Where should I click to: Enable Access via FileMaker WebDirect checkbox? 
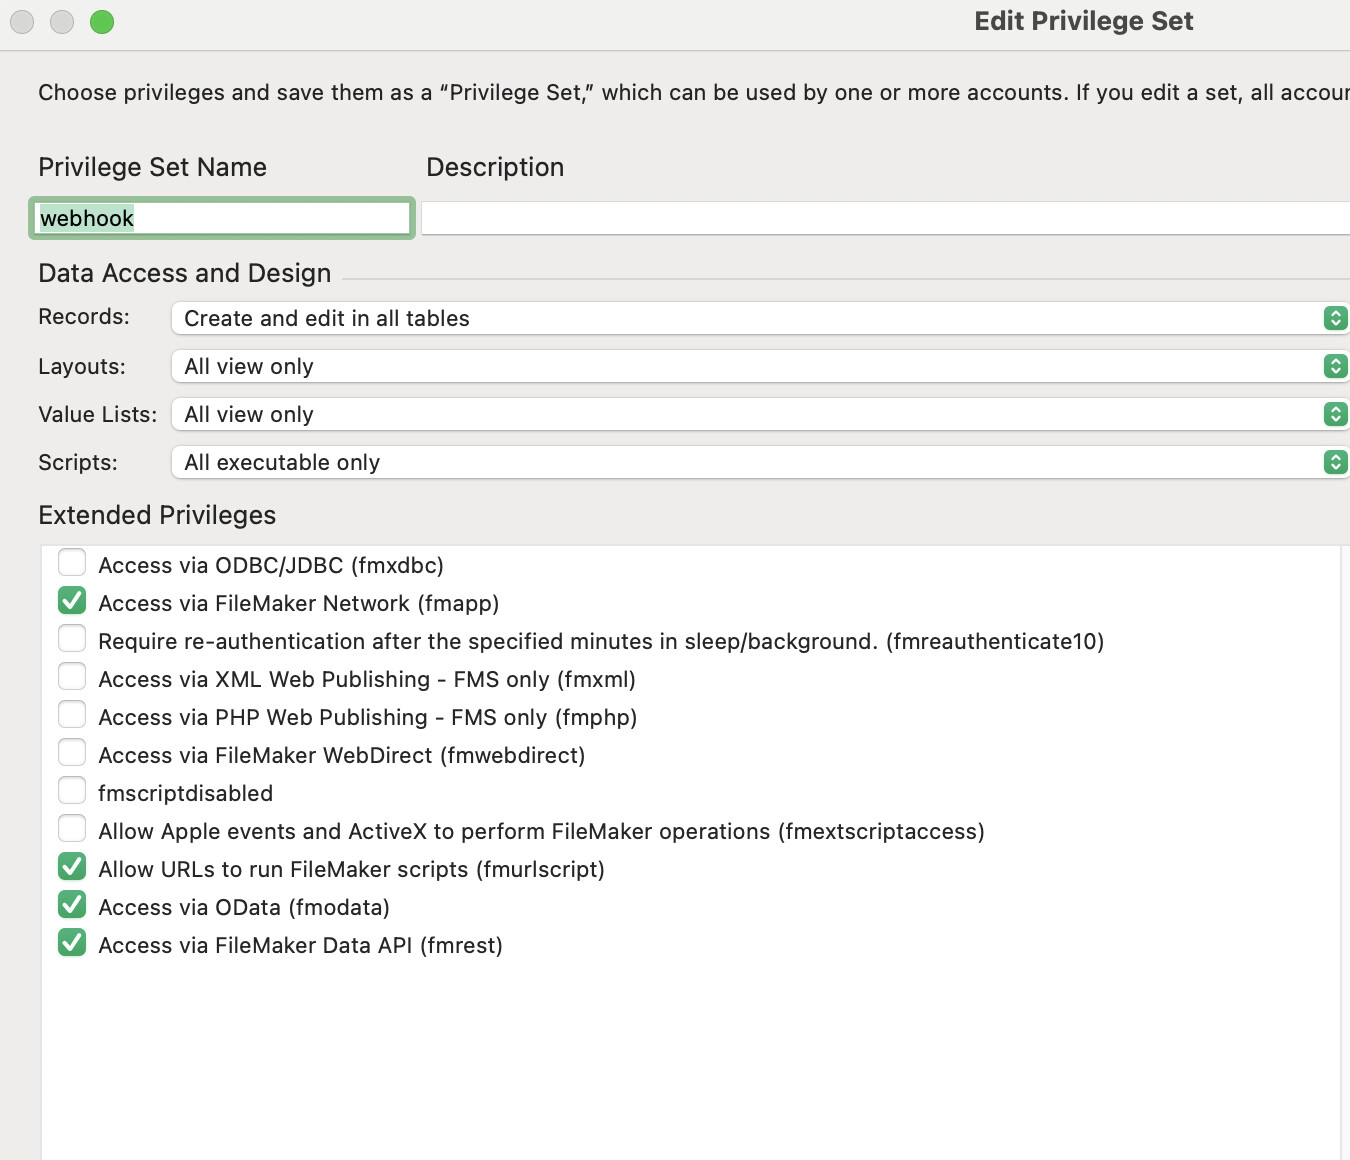(72, 754)
